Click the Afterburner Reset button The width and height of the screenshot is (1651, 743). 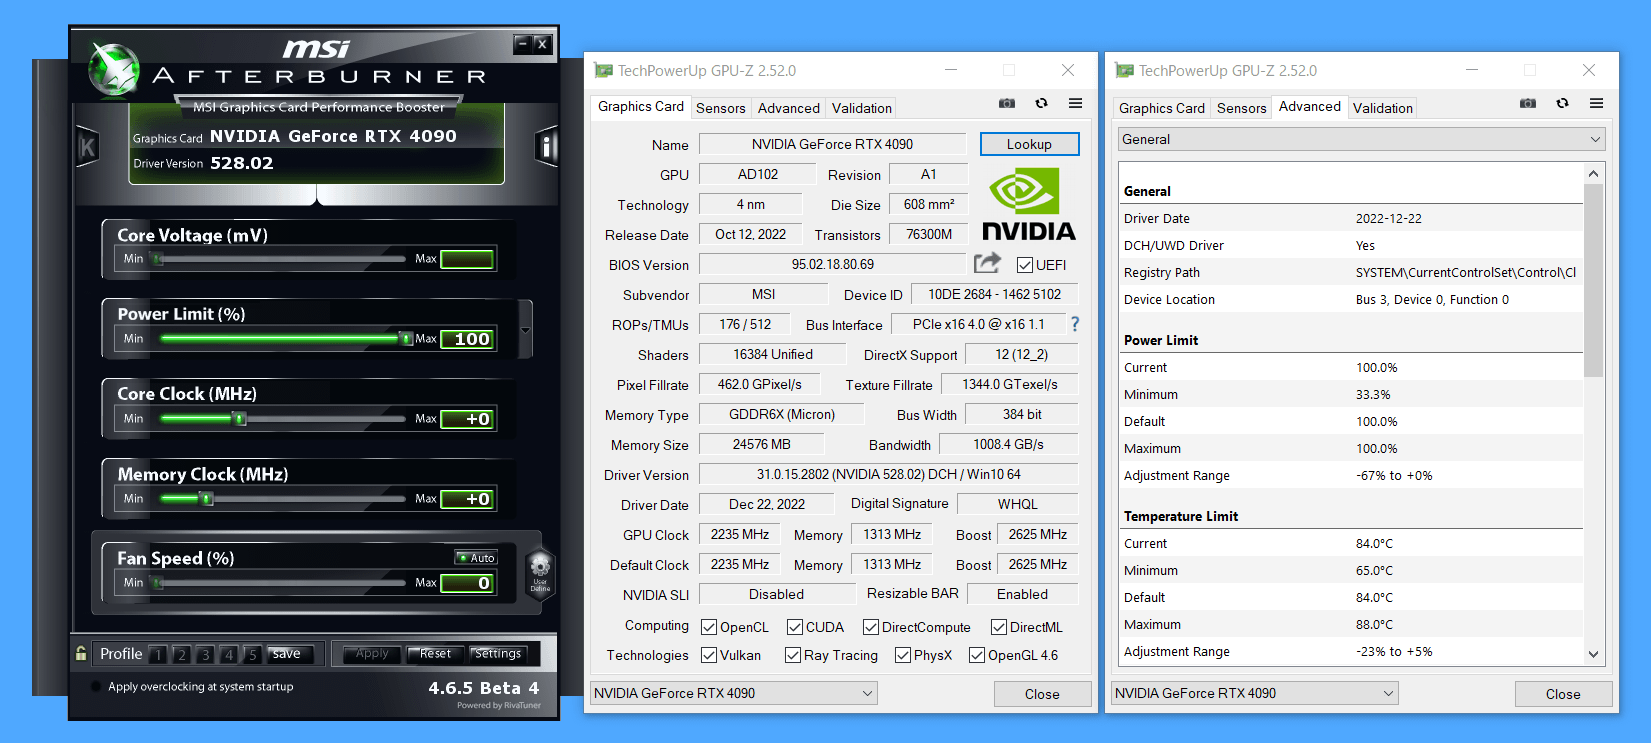click(x=435, y=654)
